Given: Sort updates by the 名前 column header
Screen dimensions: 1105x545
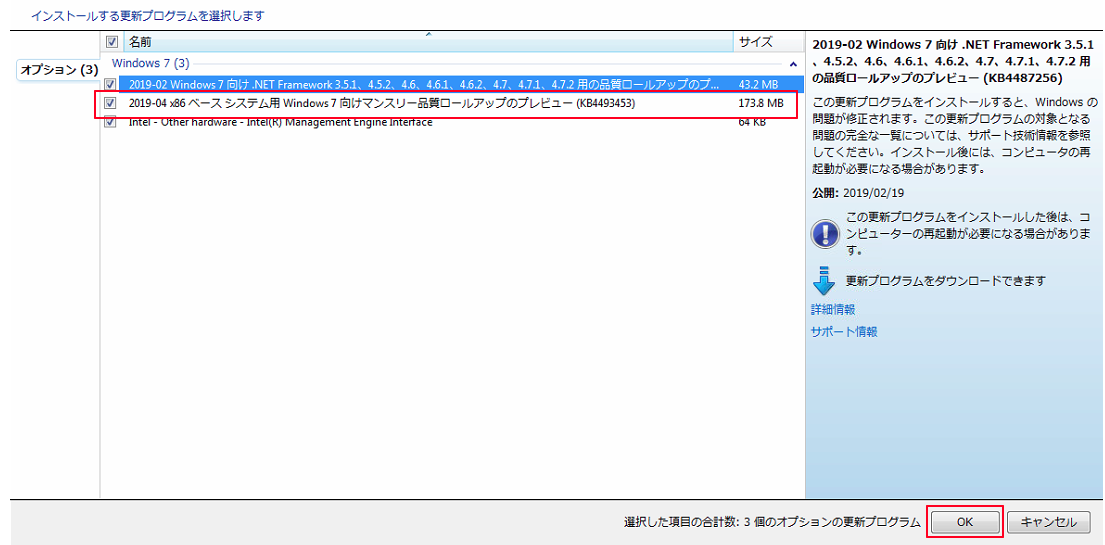Looking at the screenshot, I should click(428, 42).
